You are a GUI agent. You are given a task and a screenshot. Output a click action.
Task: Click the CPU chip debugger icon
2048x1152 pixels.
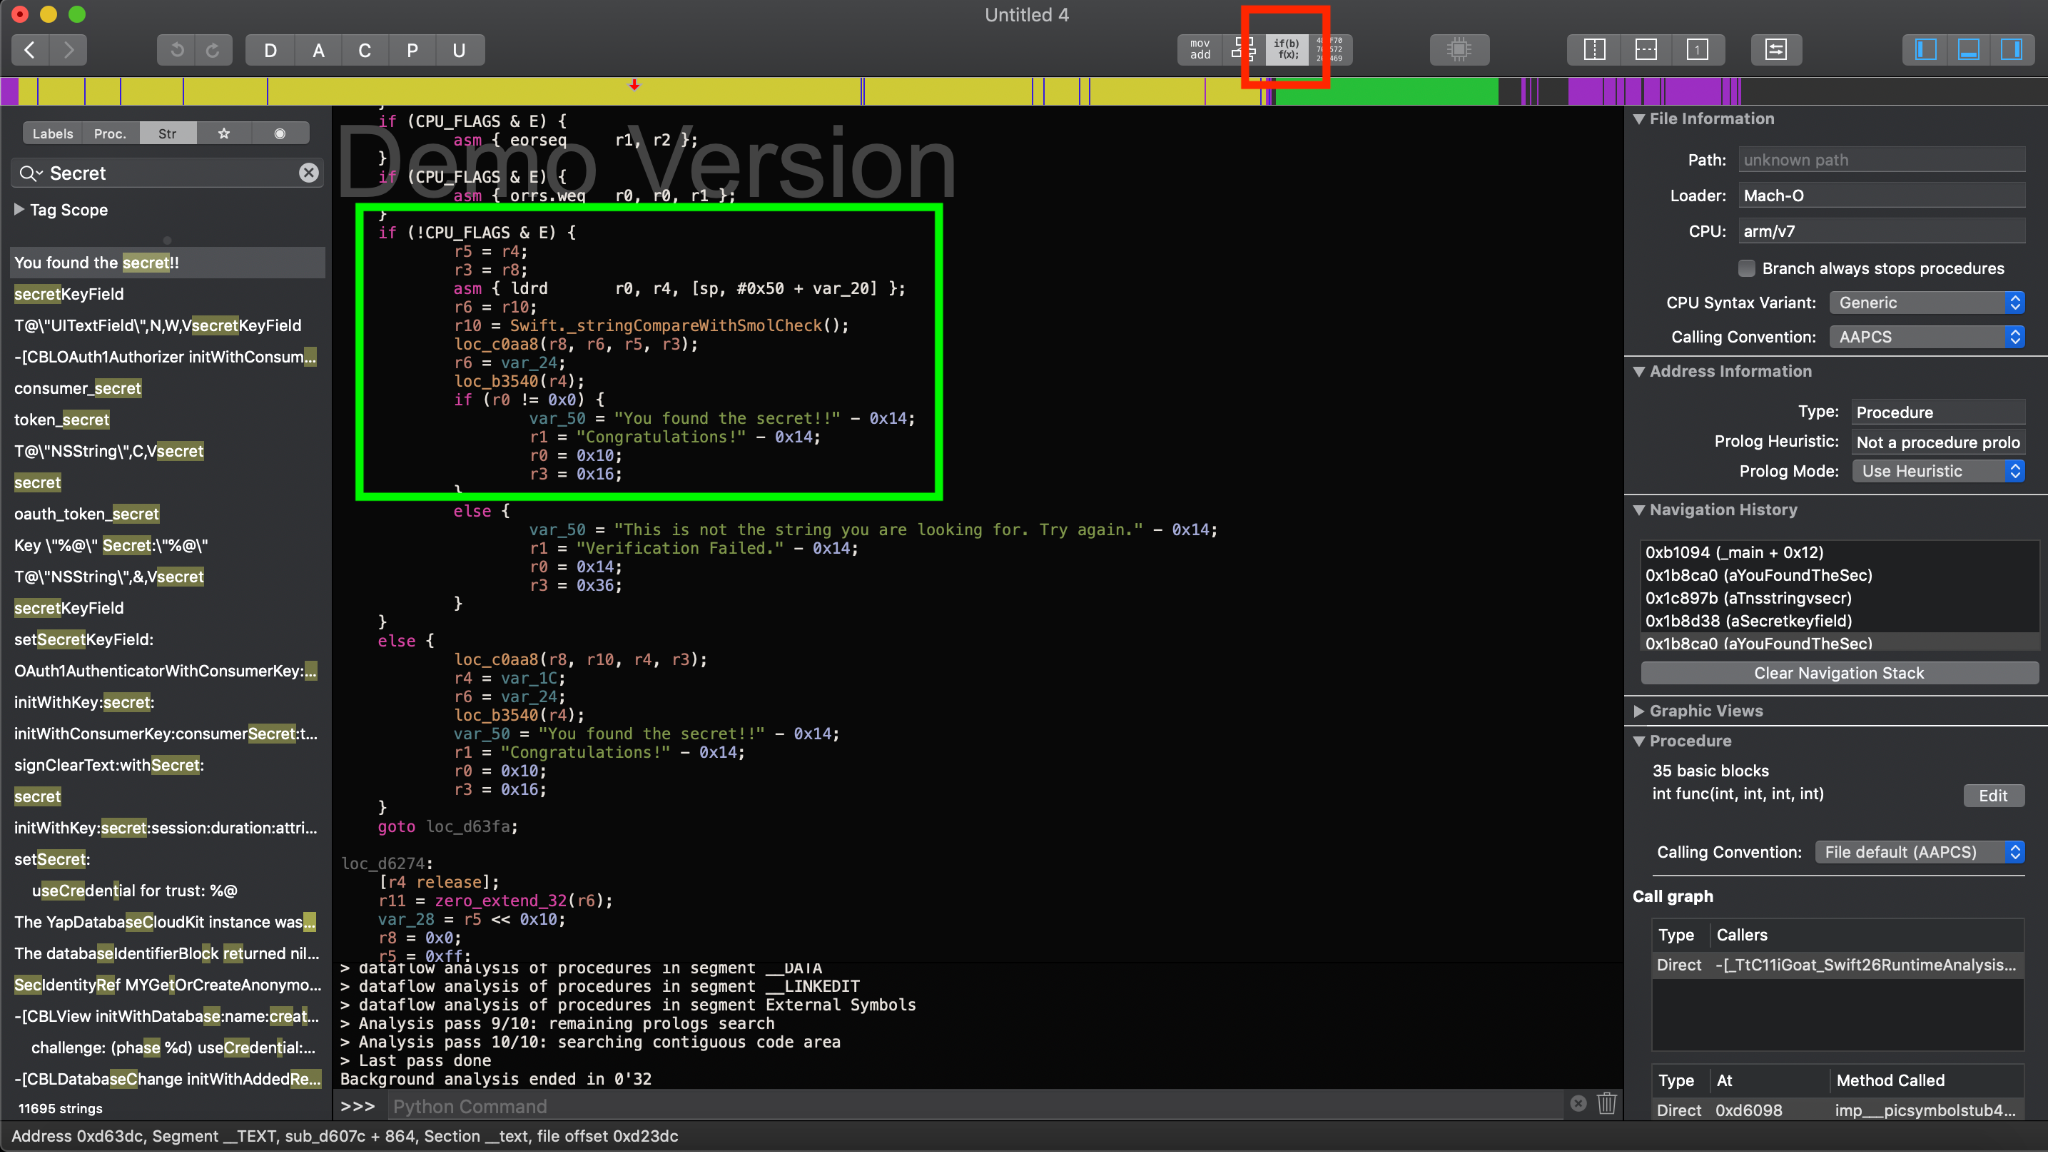tap(1459, 49)
